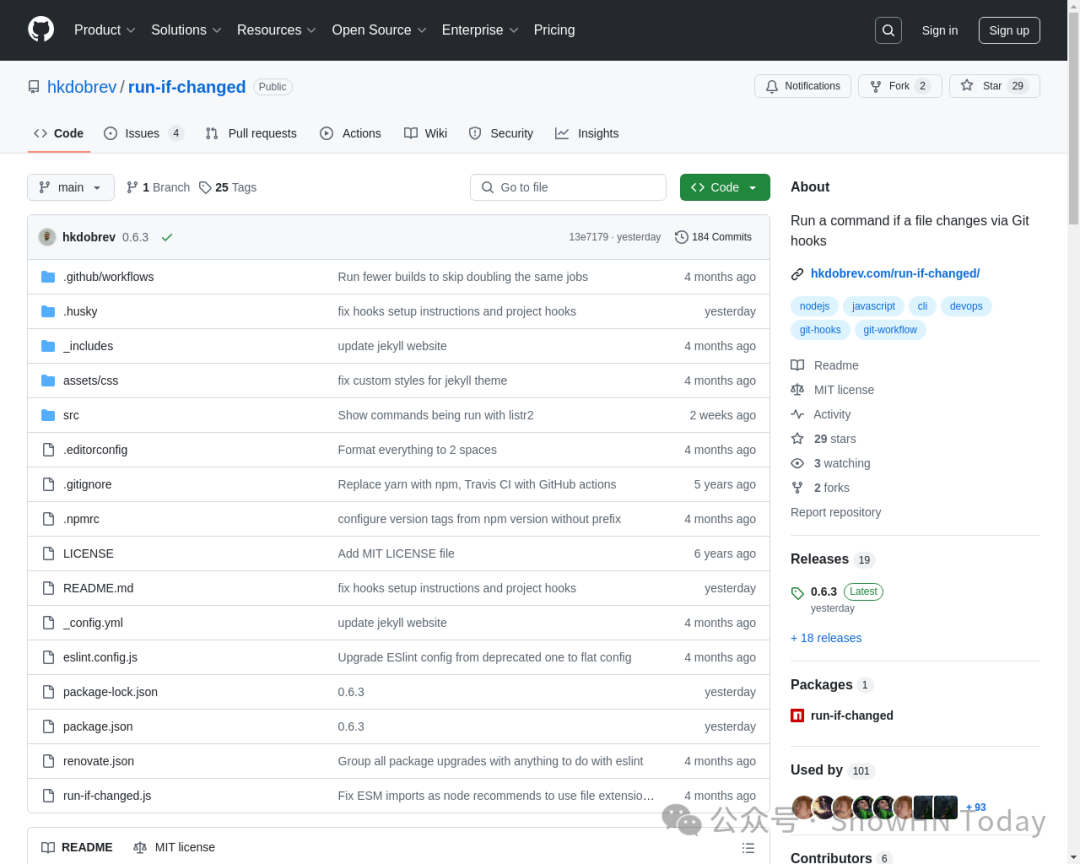This screenshot has height=864, width=1080.
Task: Click the fork icon next to 2 forks
Action: point(797,488)
